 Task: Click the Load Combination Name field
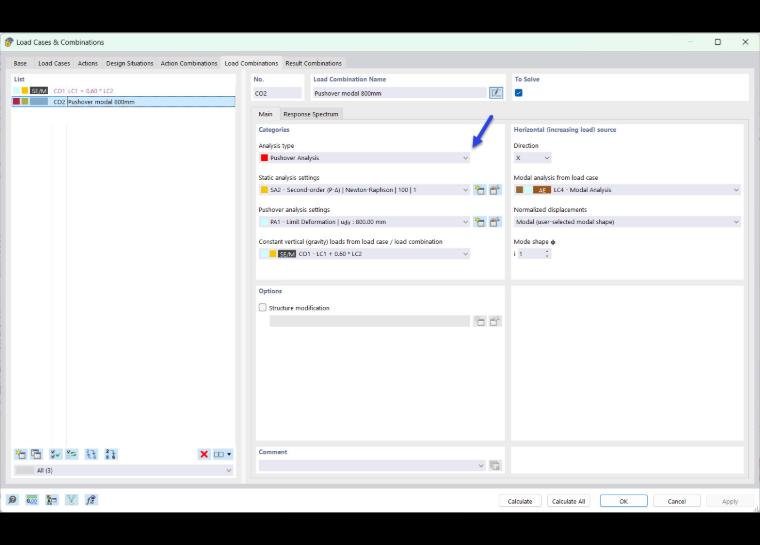(399, 93)
